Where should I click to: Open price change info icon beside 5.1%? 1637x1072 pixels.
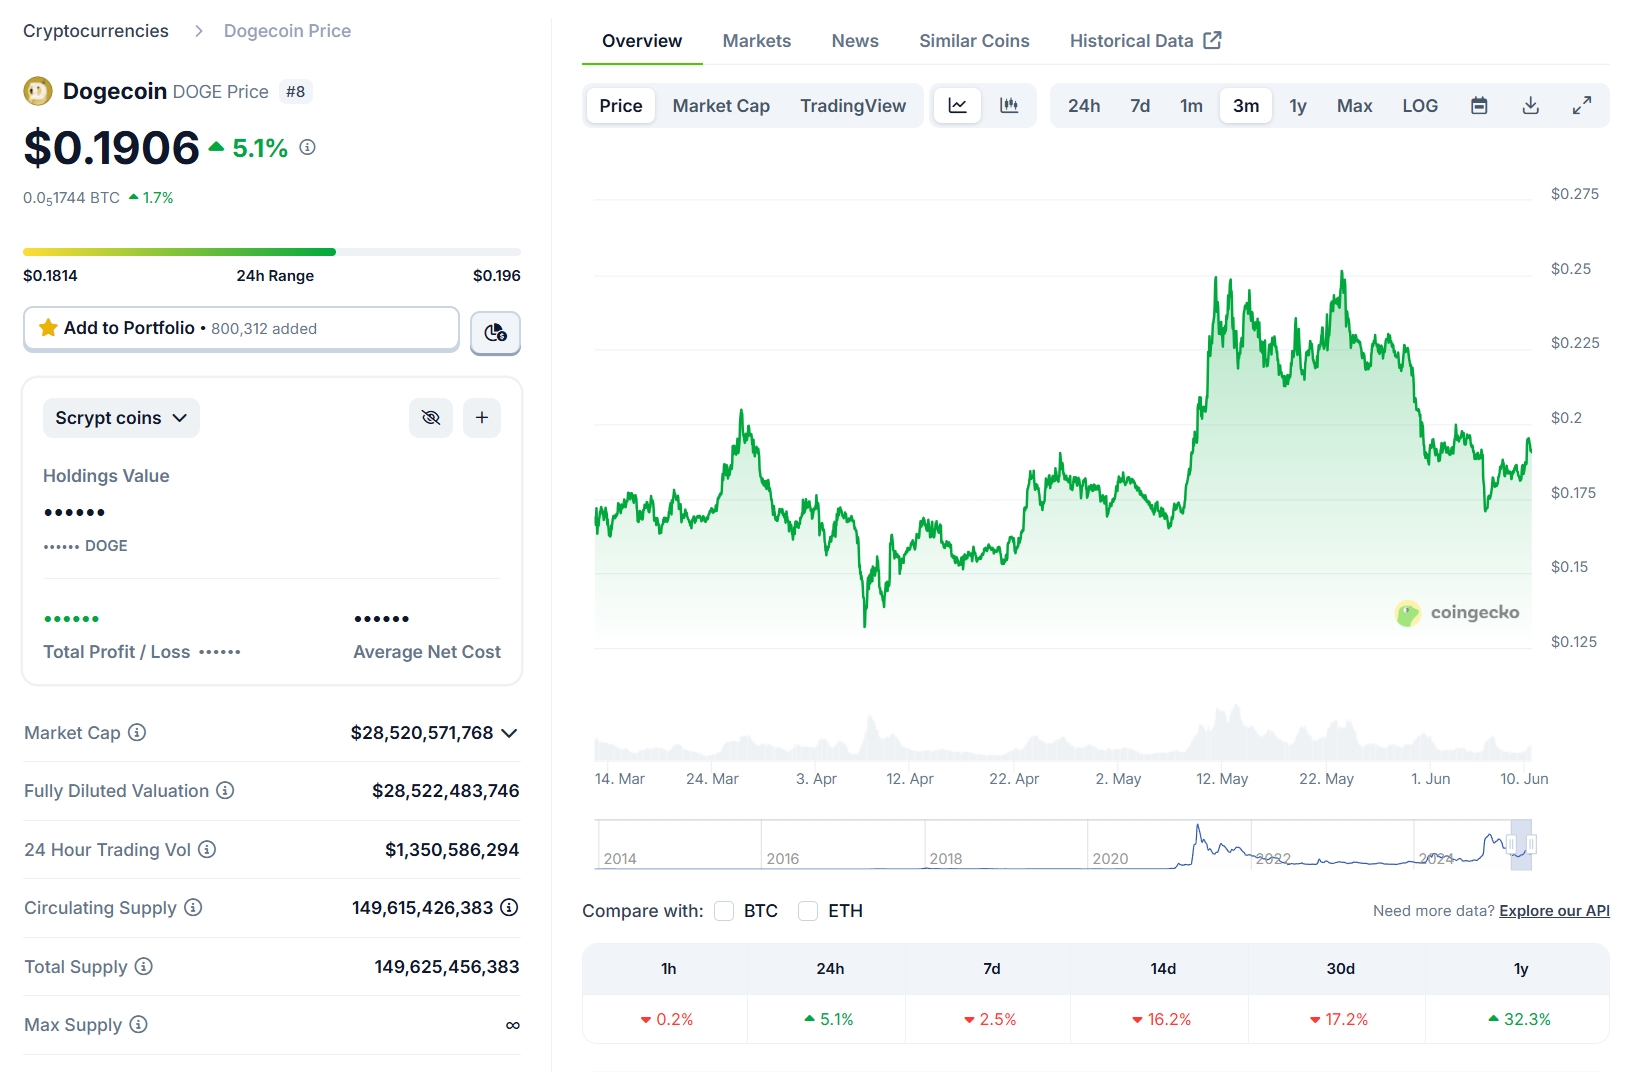308,147
